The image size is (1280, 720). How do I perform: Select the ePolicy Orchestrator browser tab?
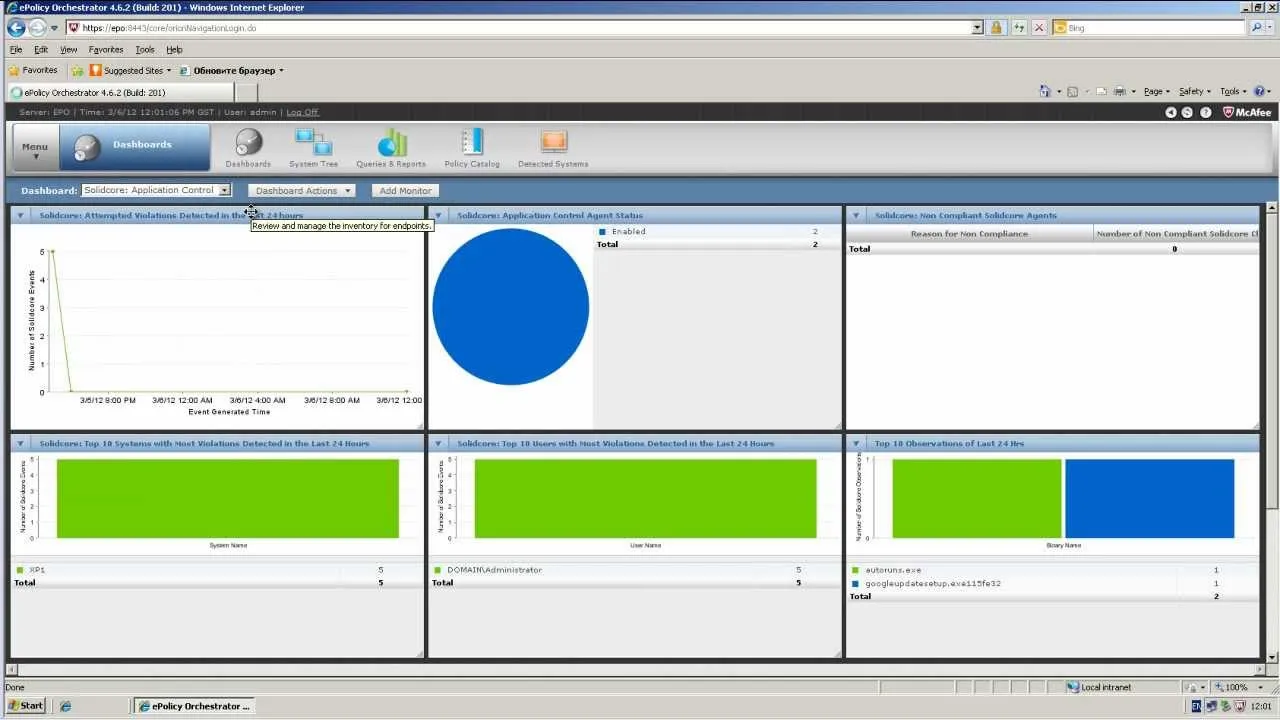click(x=120, y=92)
